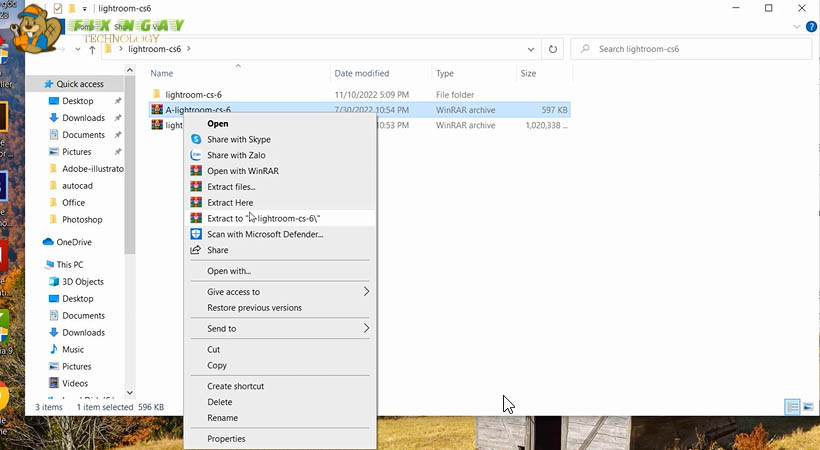Open OneDrive in the sidebar

74,242
